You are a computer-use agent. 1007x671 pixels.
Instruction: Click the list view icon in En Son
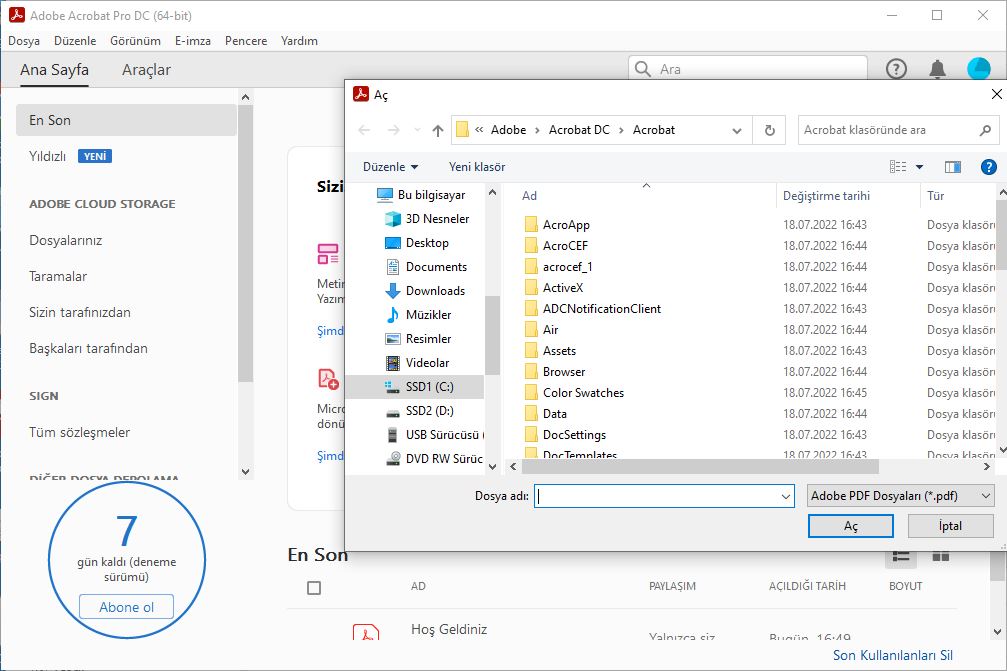(901, 556)
